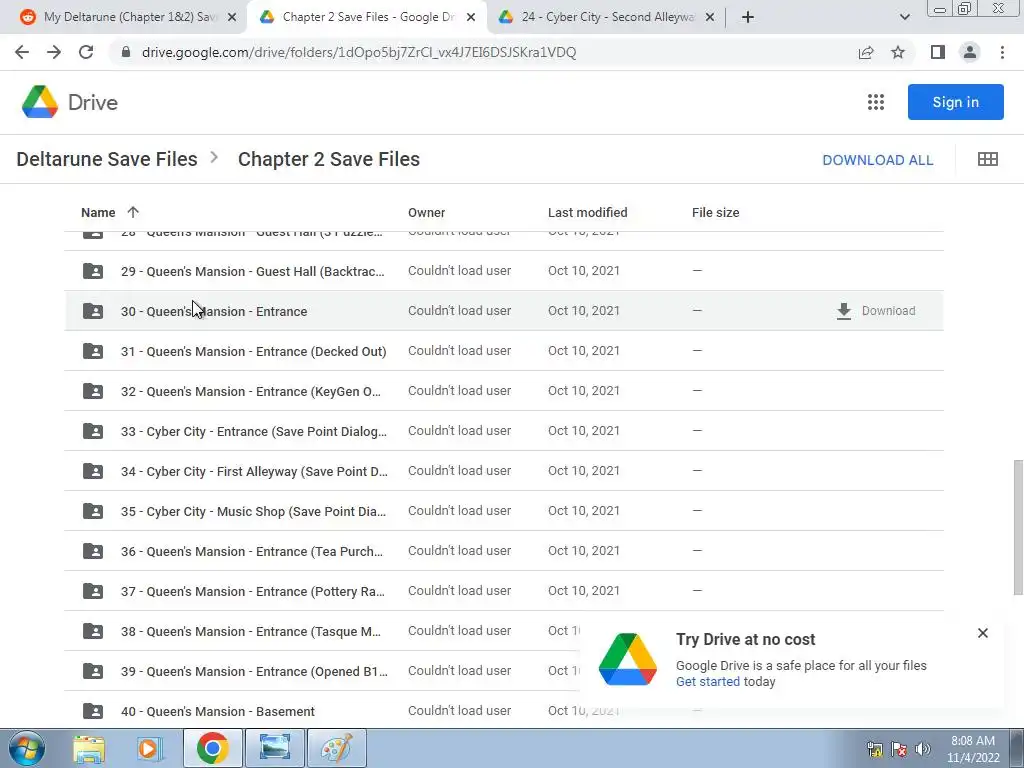Click the picture viewer taskbar icon

(274, 748)
